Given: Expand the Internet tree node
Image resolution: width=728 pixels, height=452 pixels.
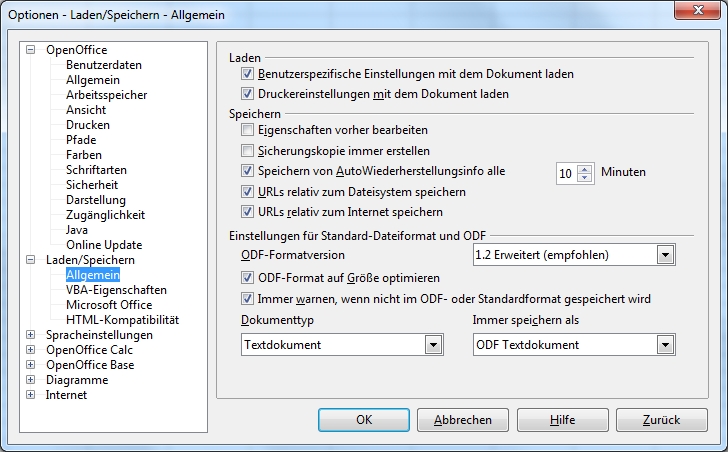Looking at the screenshot, I should (31, 395).
